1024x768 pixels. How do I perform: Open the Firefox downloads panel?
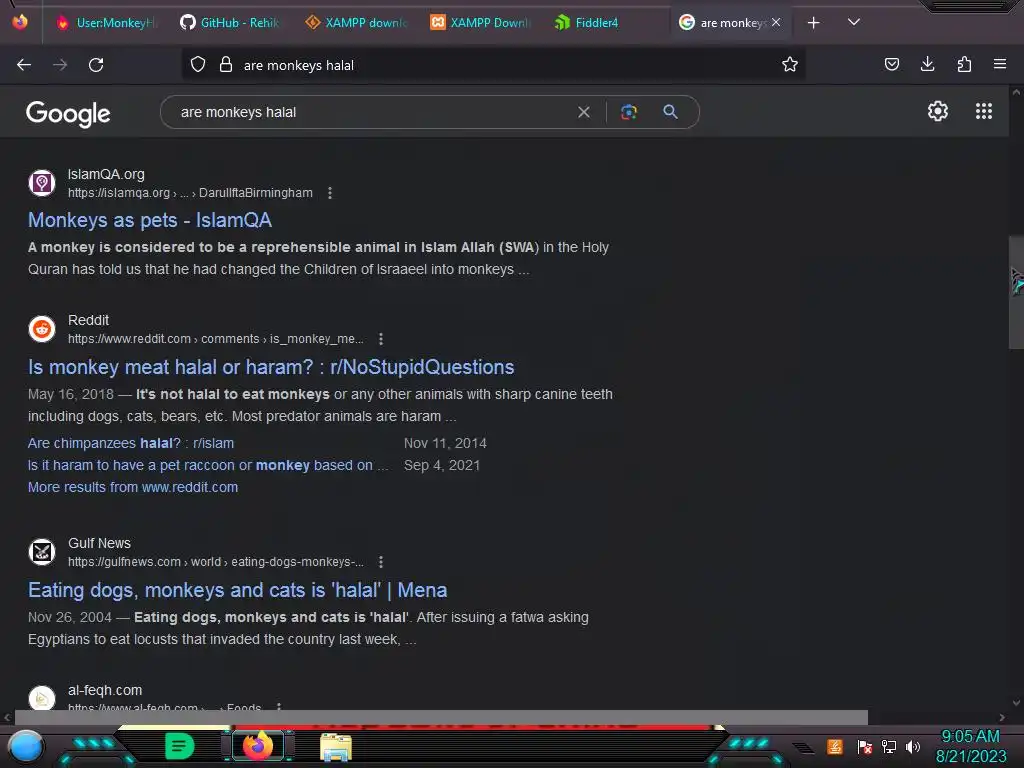pos(927,64)
